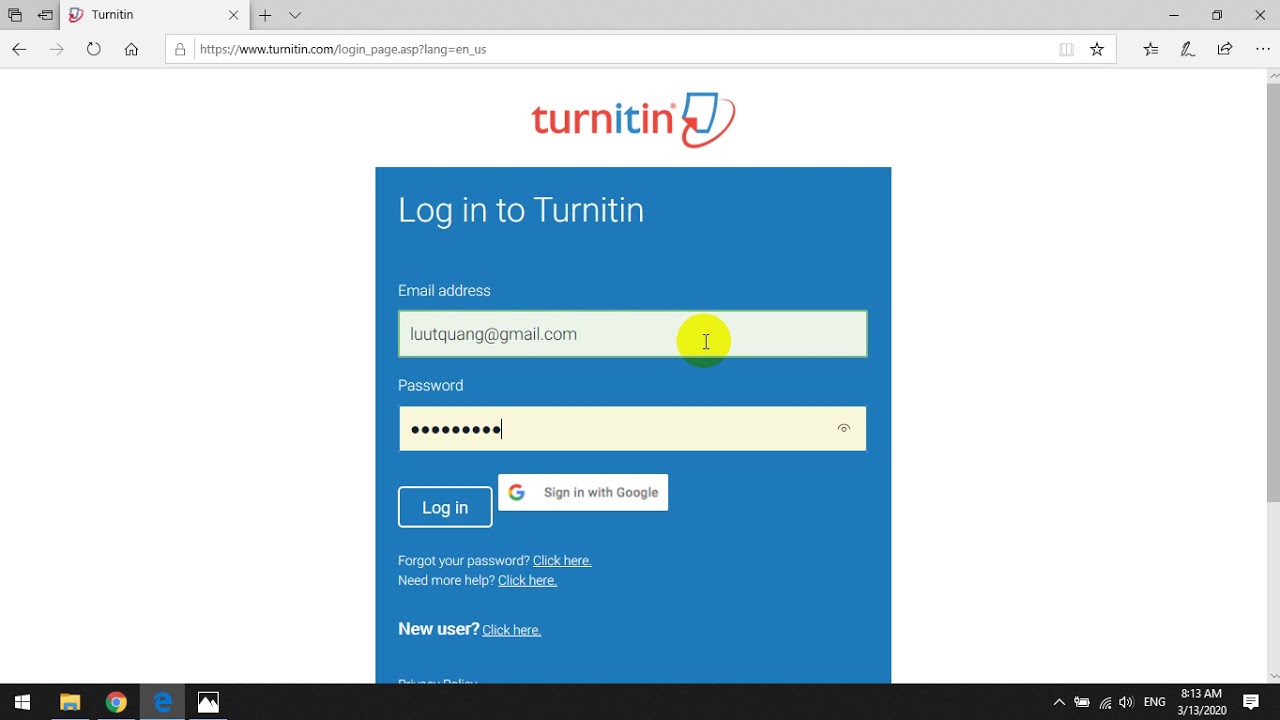1280x720 pixels.
Task: Show hidden system tray icons
Action: pyautogui.click(x=1059, y=702)
